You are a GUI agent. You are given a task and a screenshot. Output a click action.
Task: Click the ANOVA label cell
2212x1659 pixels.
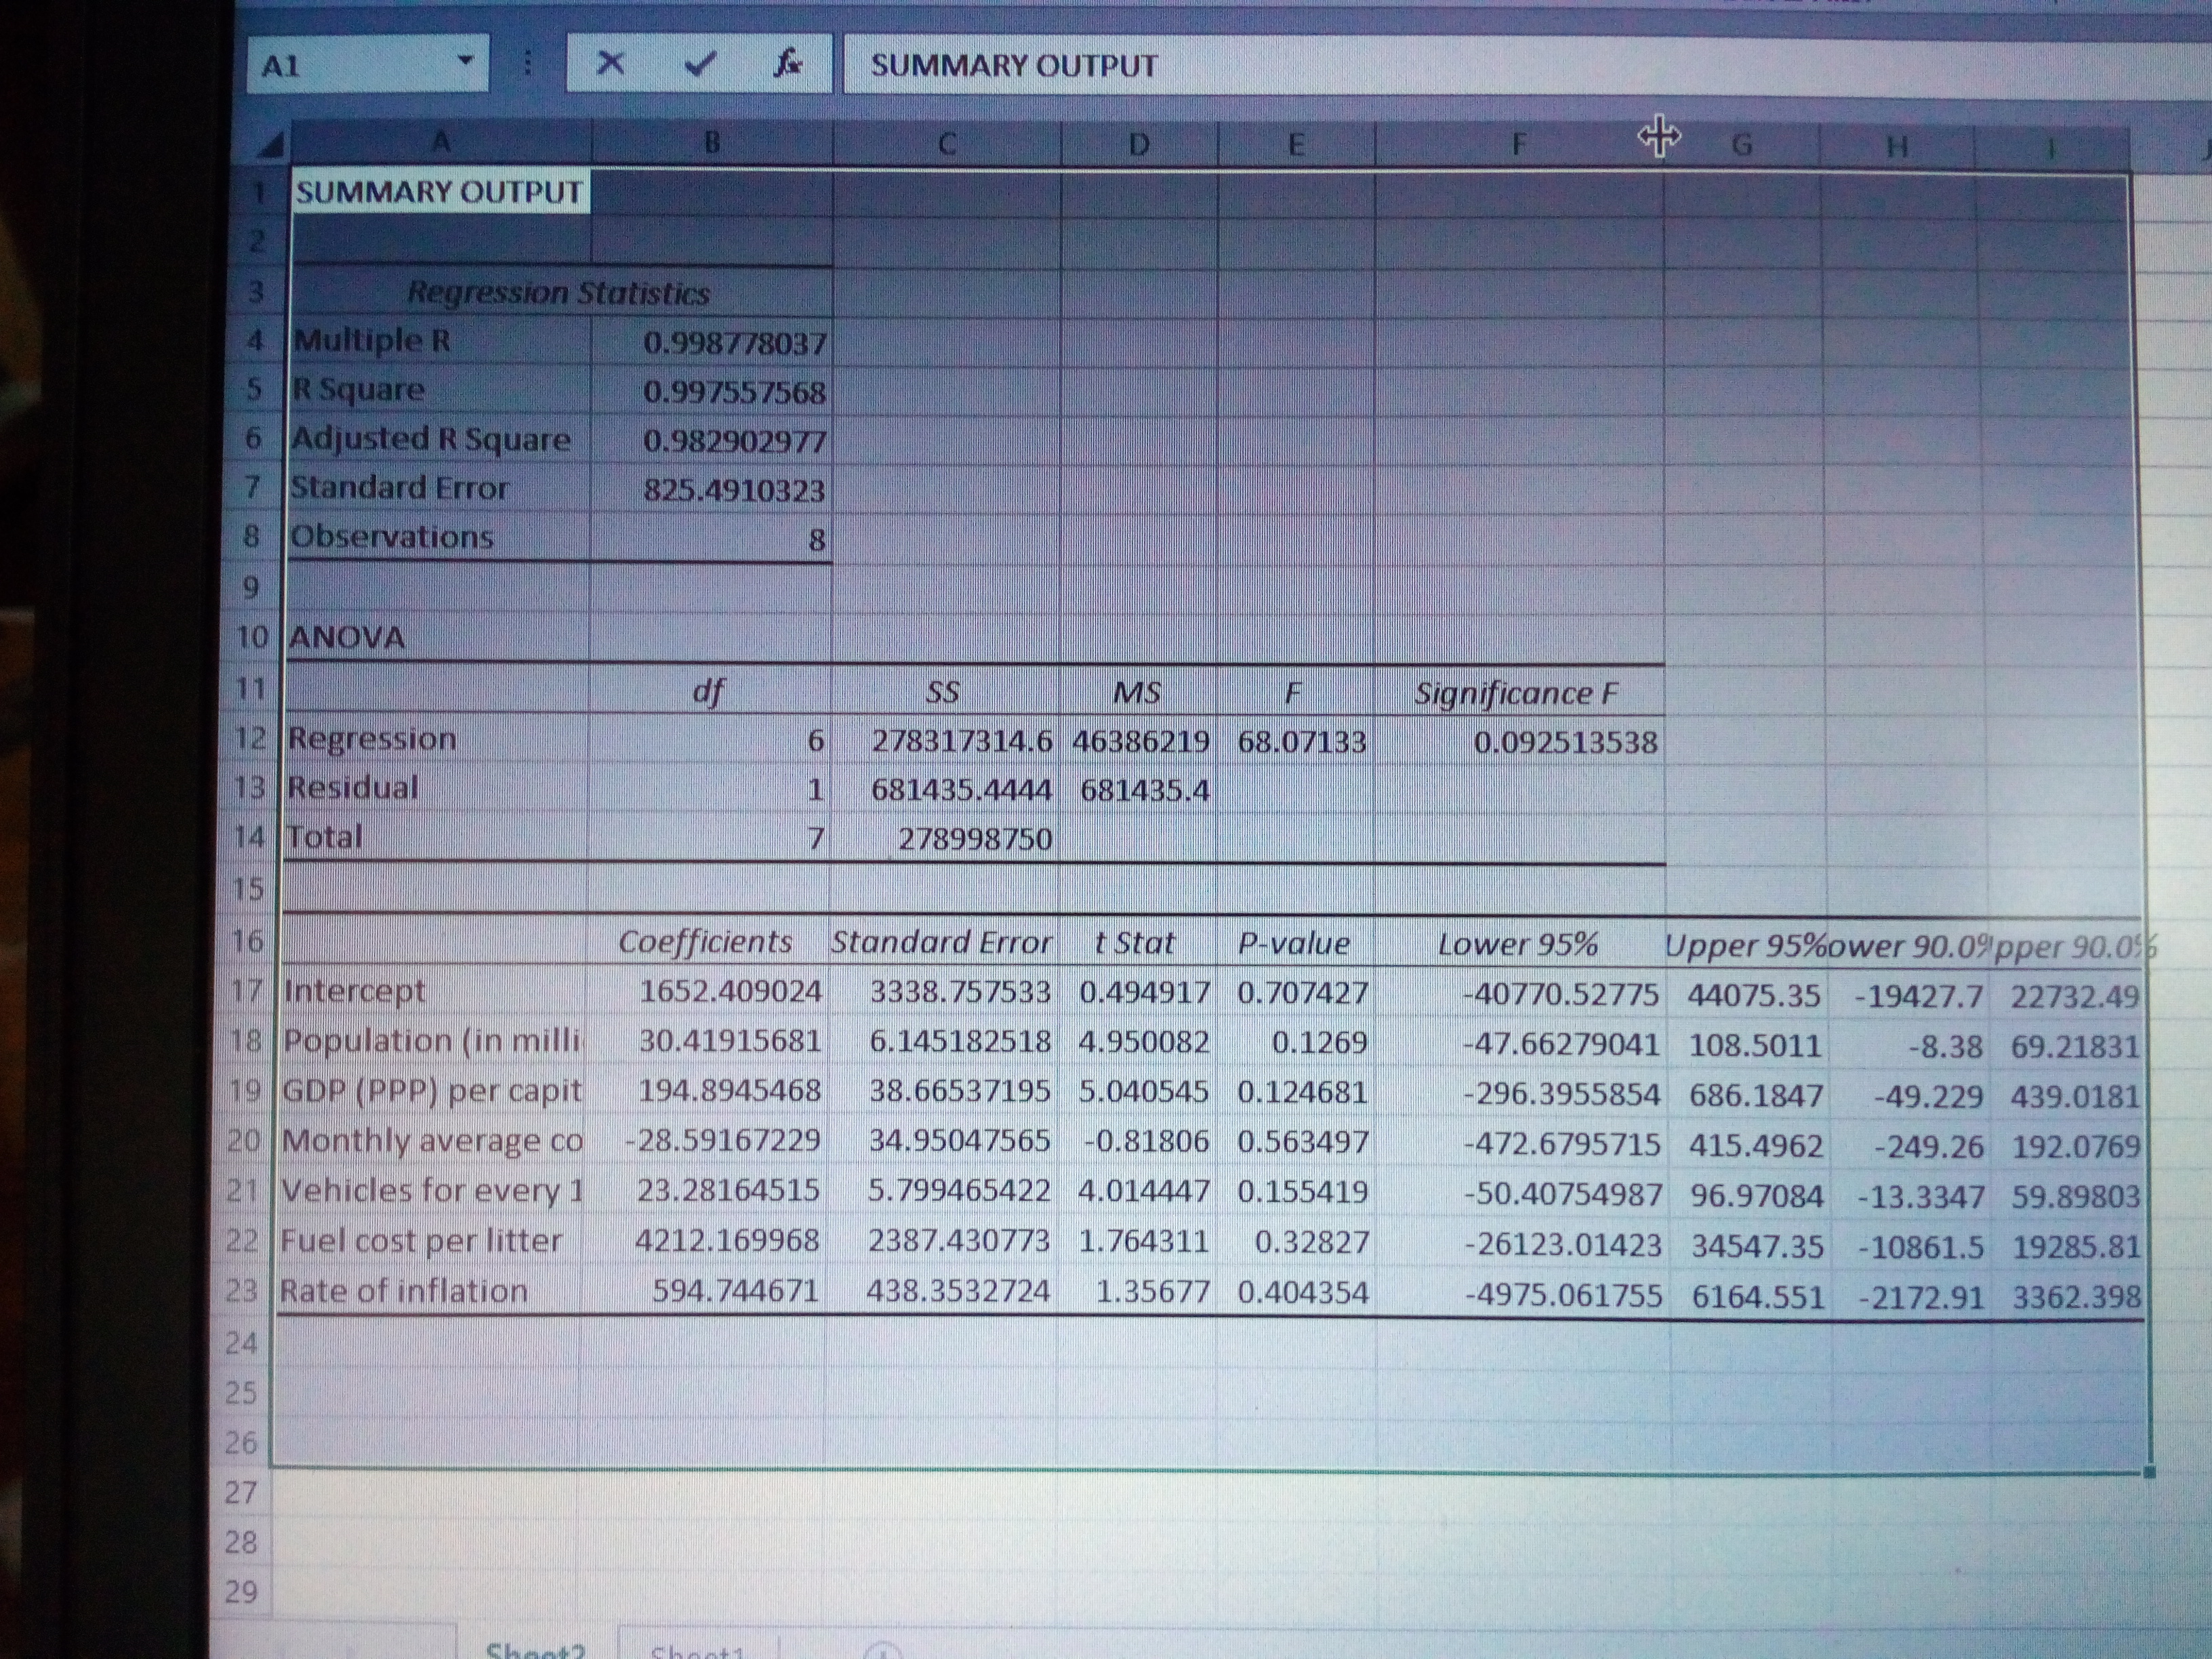(x=347, y=637)
